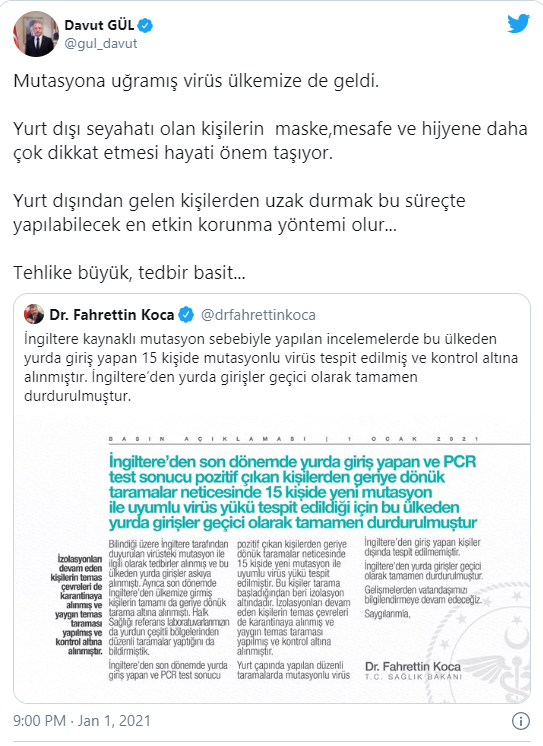The width and height of the screenshot is (543, 746).
Task: Click the quoted tweet text about İngiltere mutation
Action: click(x=271, y=367)
